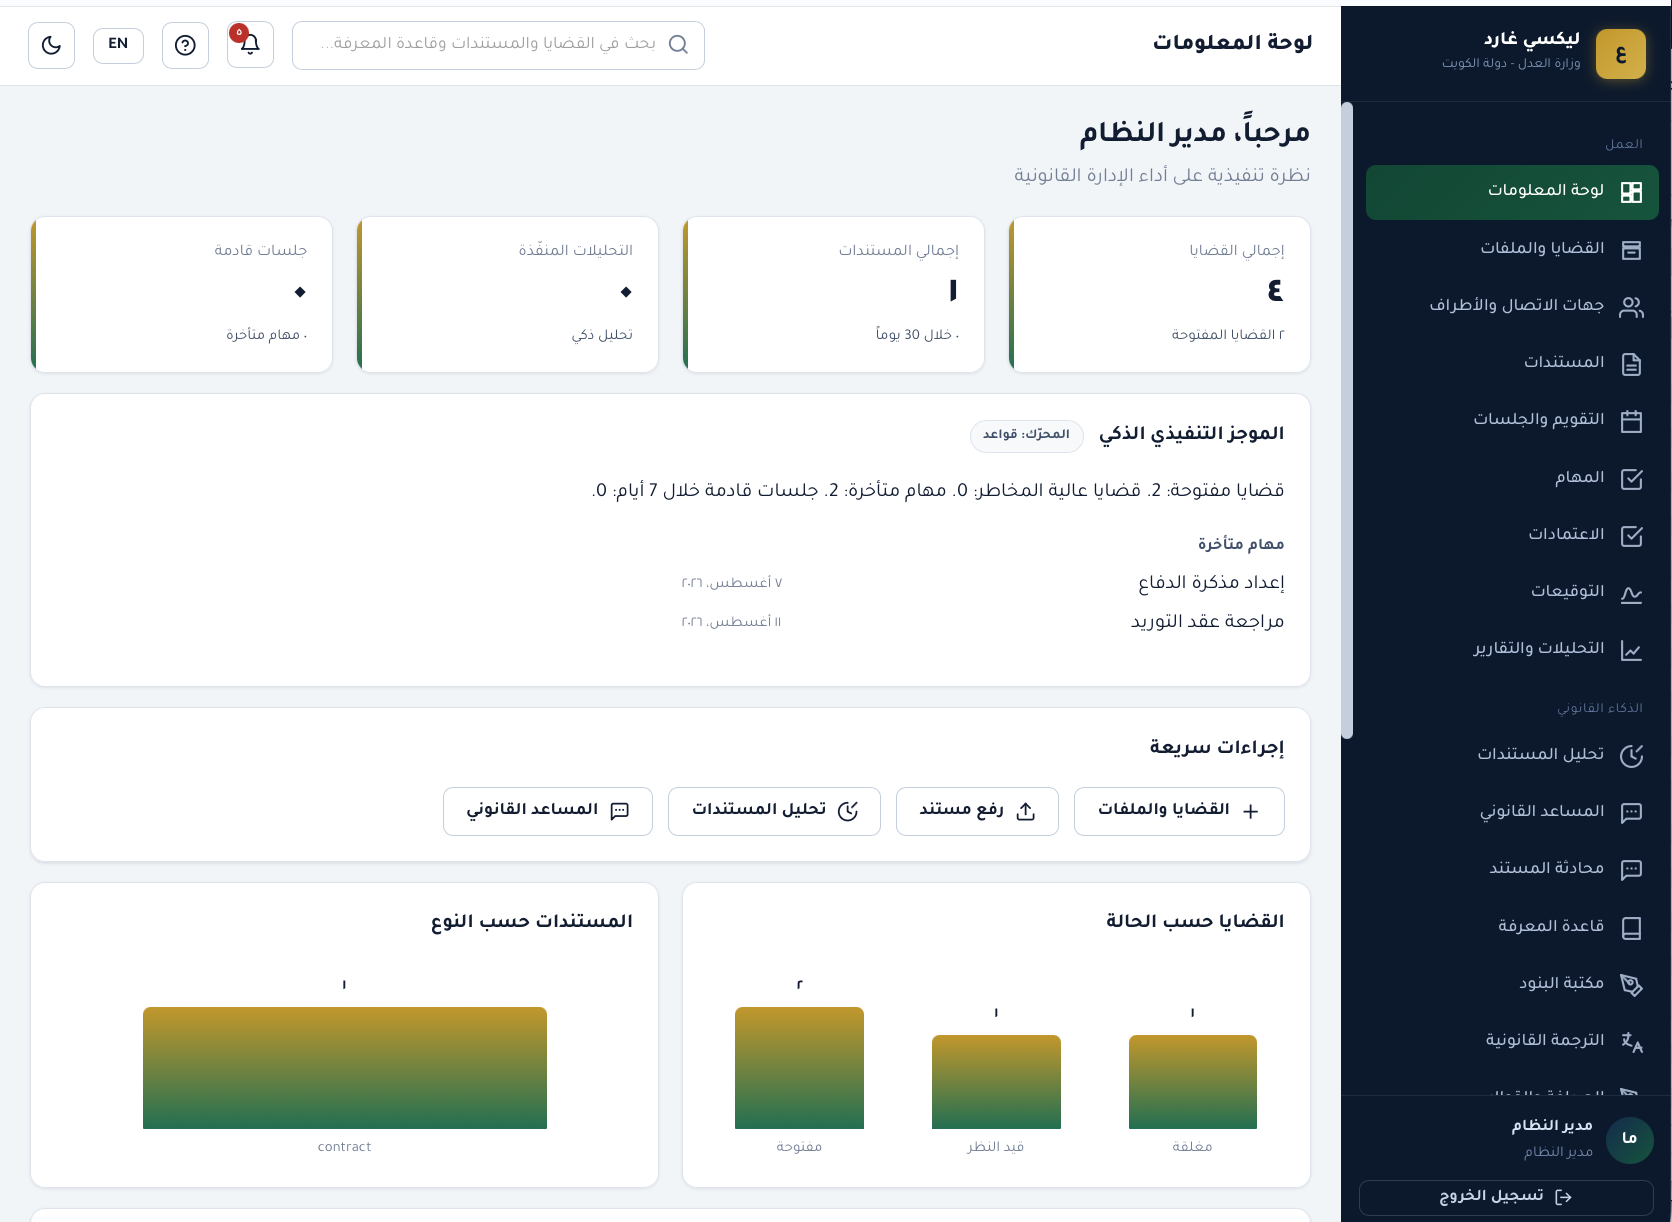Viewport: 1672px width, 1222px height.
Task: Open جهات الاتصال والأطراف in the sidebar
Action: [x=1512, y=306]
